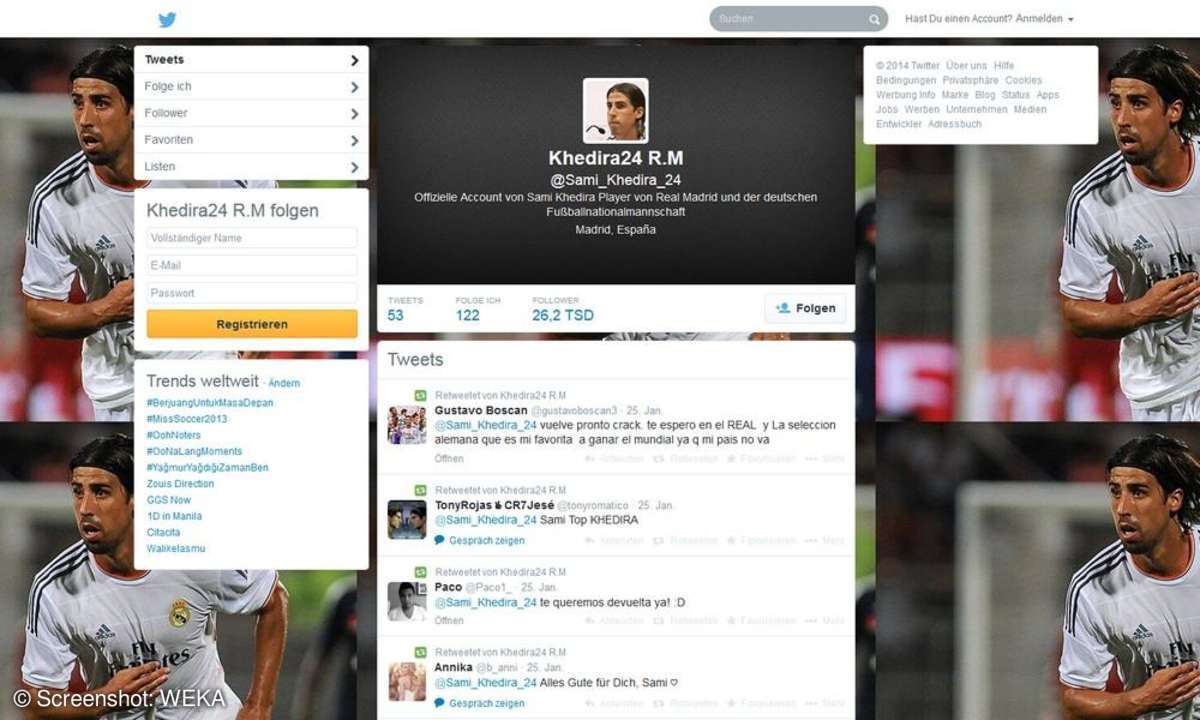Click the Ändern link next to Trends weltweit
1200x720 pixels.
point(284,383)
